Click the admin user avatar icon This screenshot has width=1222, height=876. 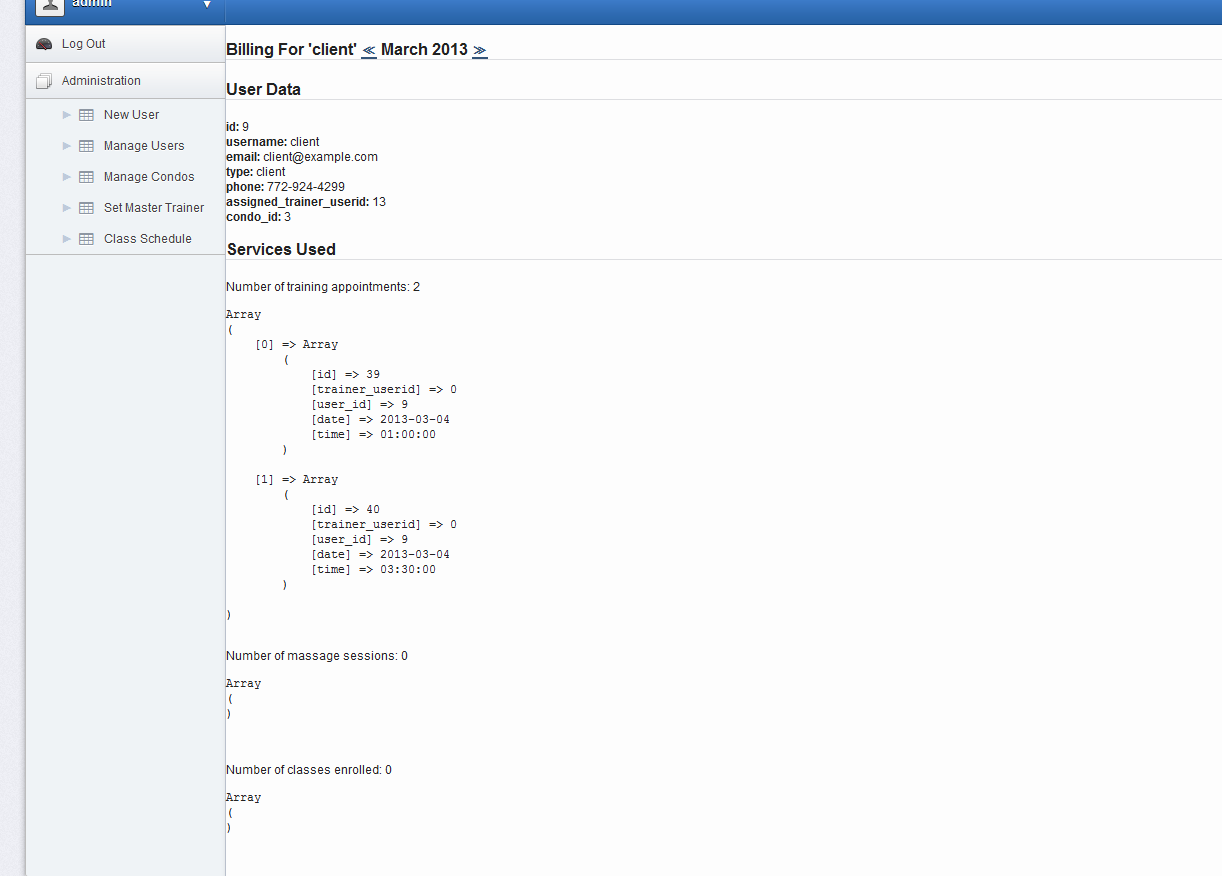(x=50, y=6)
